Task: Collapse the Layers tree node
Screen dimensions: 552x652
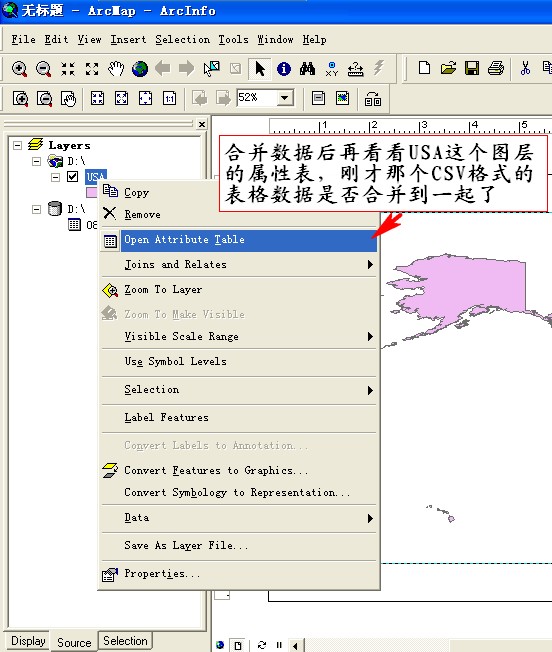Action: coord(17,145)
